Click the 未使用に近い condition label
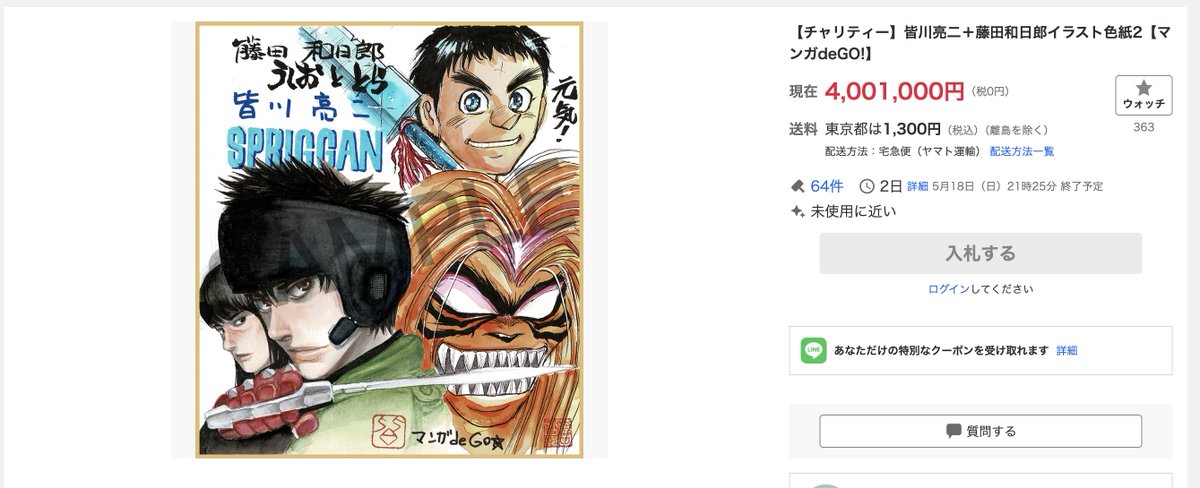The image size is (1200, 488). [x=854, y=211]
